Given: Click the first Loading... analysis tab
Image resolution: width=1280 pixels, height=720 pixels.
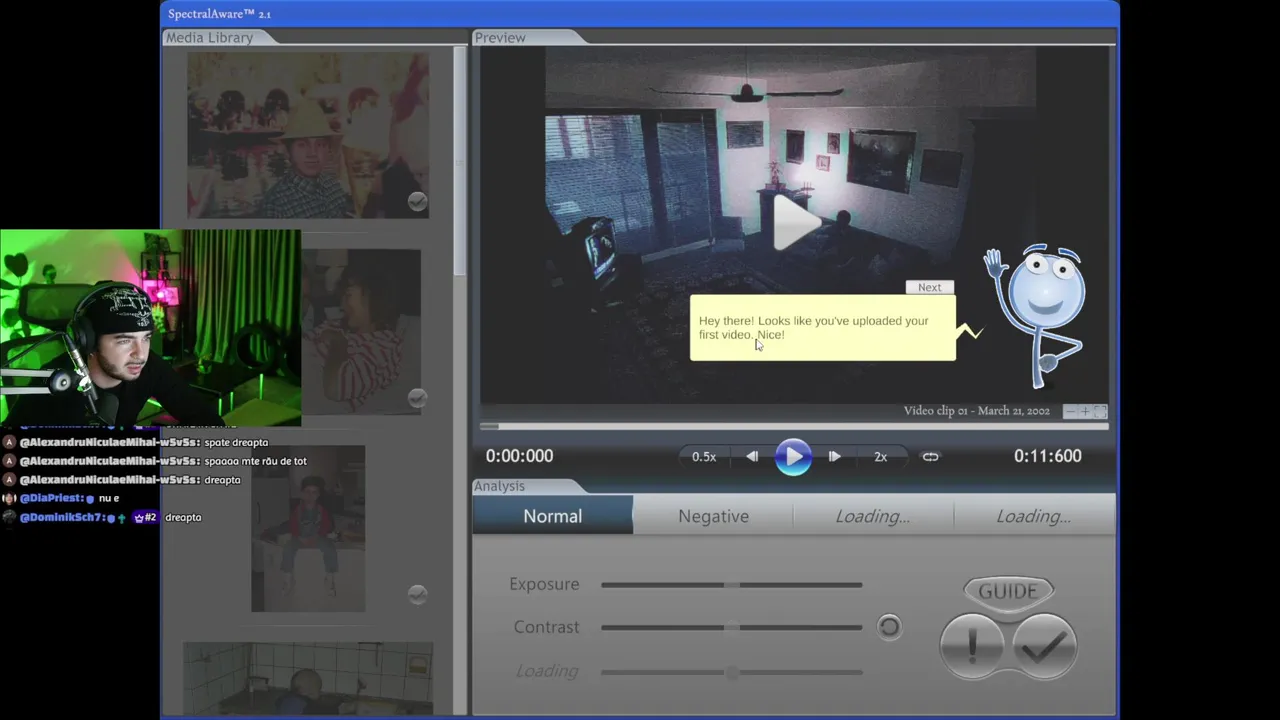Looking at the screenshot, I should click(873, 516).
